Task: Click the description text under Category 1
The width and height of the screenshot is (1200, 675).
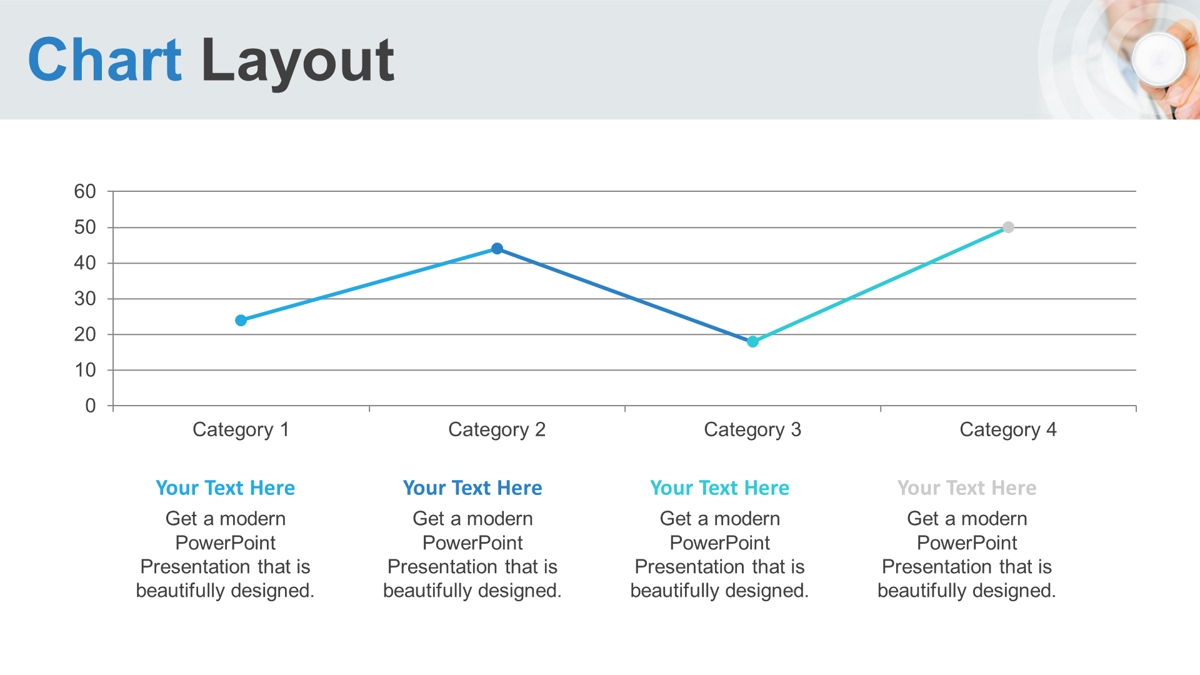Action: (225, 555)
